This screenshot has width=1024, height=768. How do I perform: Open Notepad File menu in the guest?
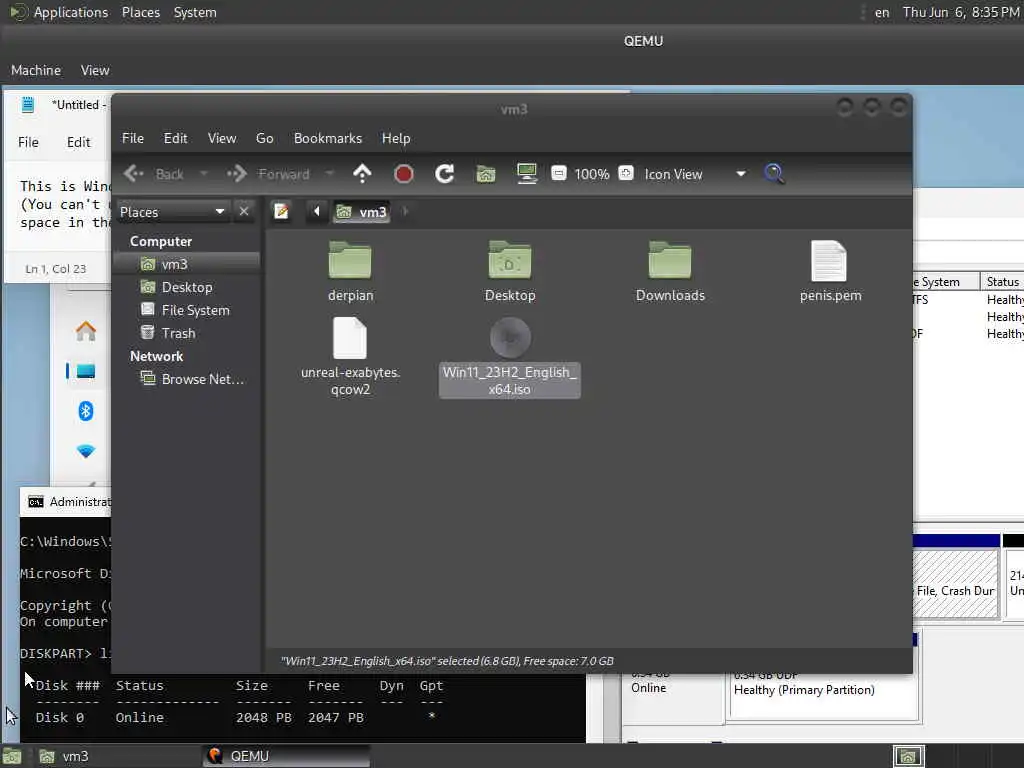28,142
